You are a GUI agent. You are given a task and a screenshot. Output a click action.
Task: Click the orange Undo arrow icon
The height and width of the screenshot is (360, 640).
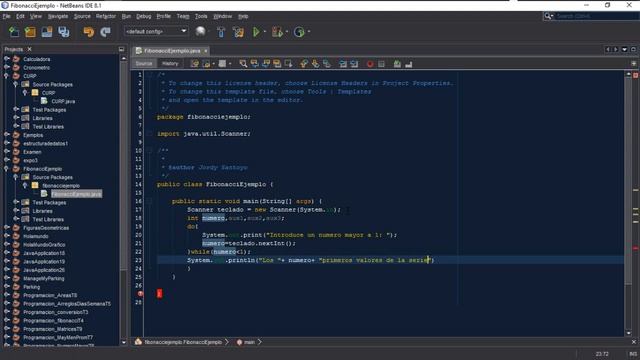point(89,32)
